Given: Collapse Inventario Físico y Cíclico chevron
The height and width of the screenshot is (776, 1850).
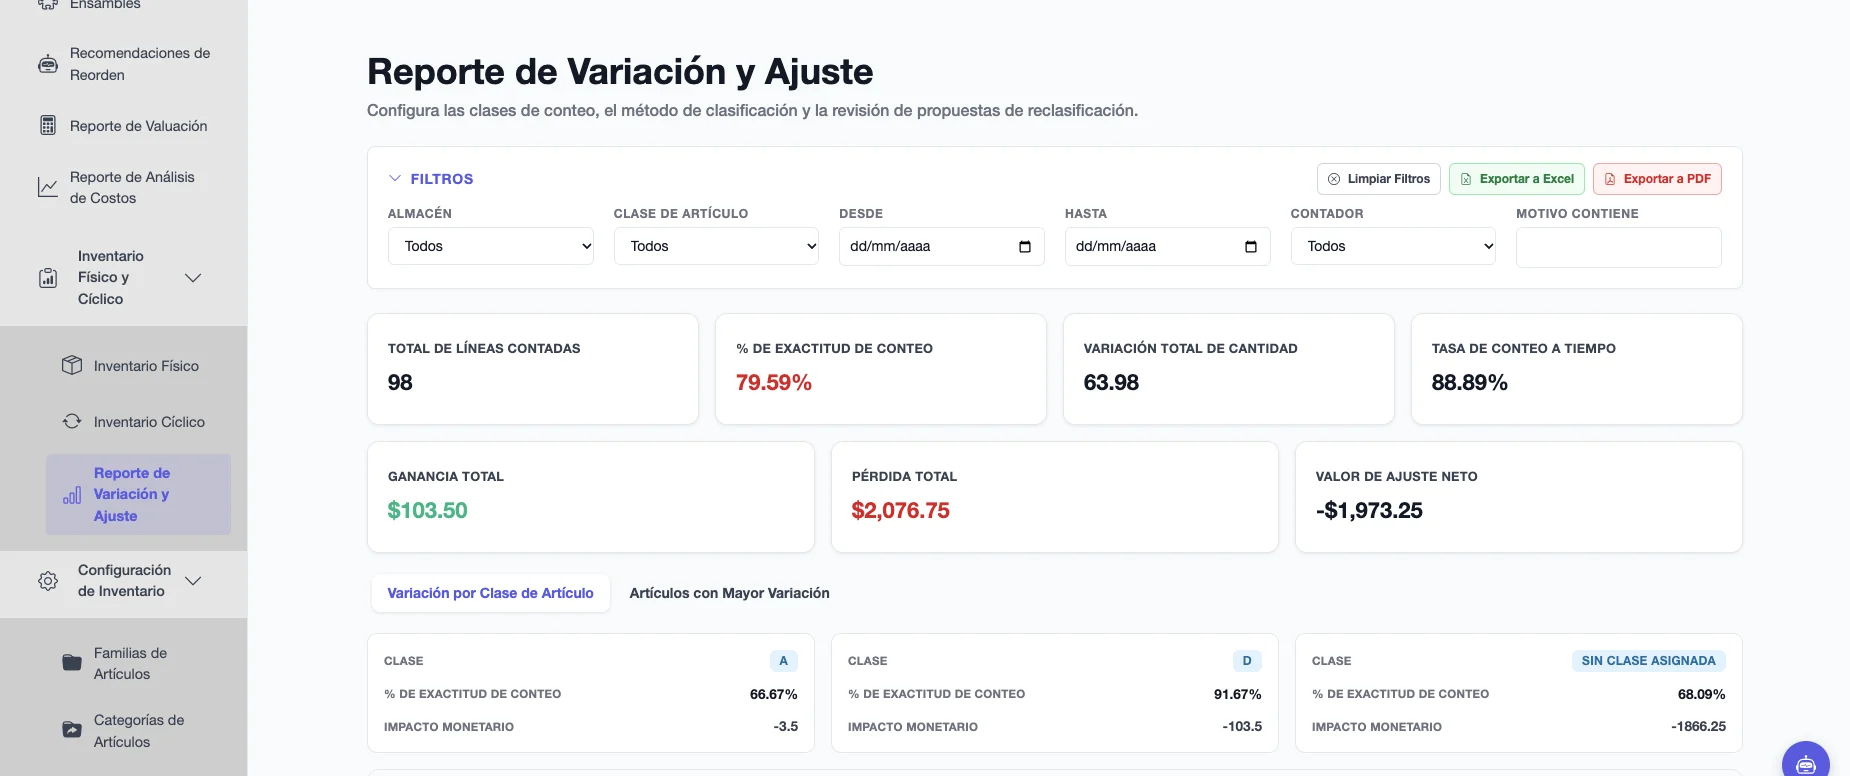Looking at the screenshot, I should 194,278.
